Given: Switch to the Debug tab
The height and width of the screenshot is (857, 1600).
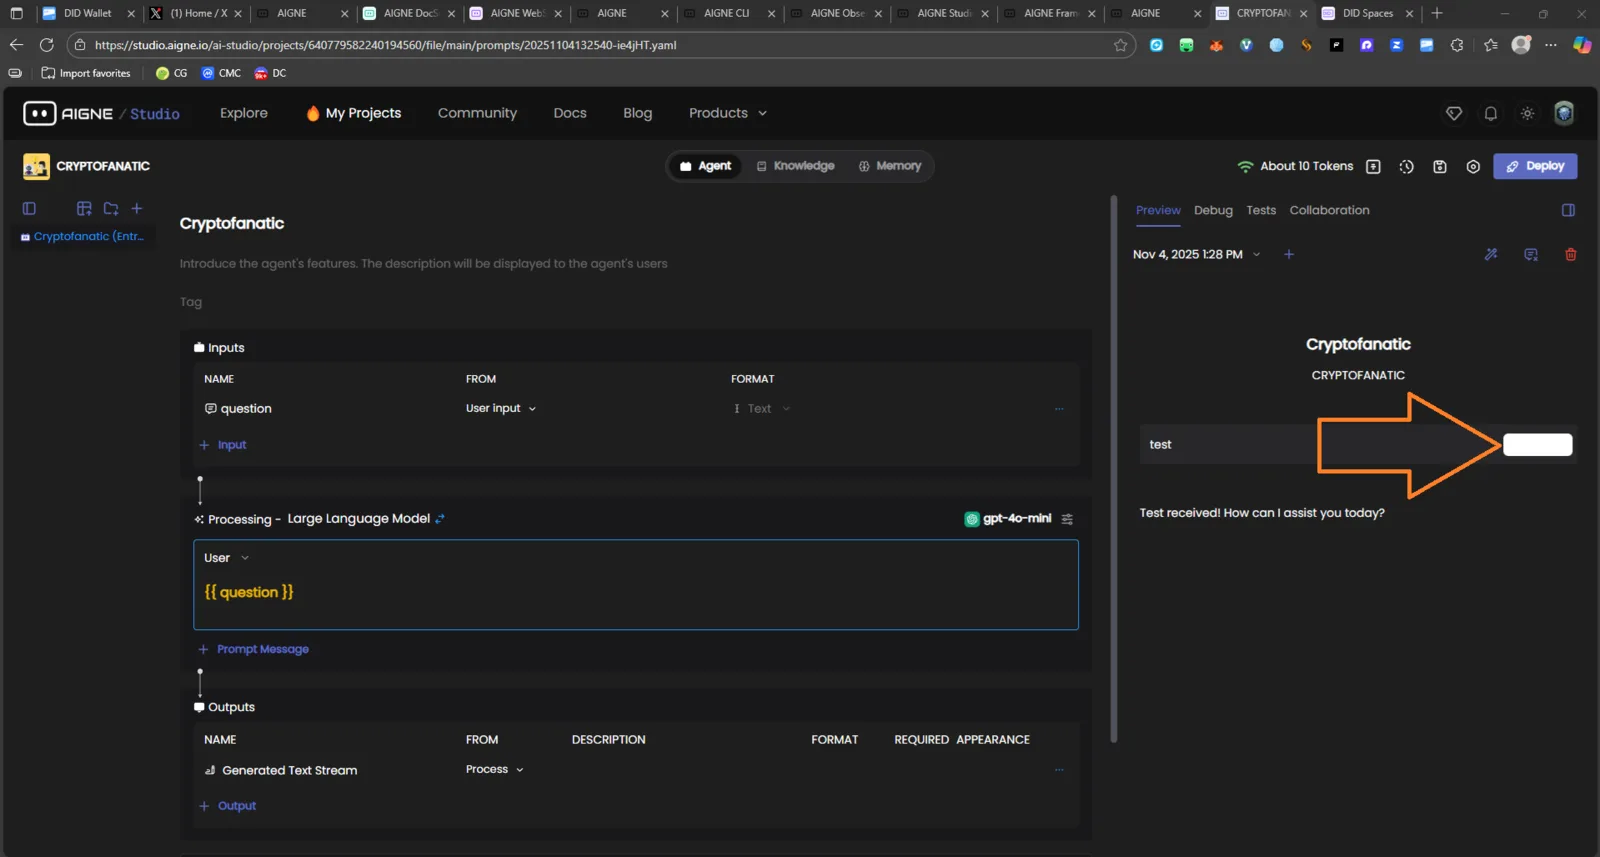Looking at the screenshot, I should click(1213, 211).
